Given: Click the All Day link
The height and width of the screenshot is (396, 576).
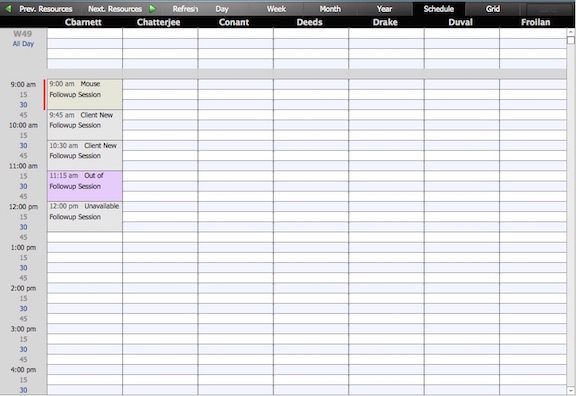Looking at the screenshot, I should (23, 44).
